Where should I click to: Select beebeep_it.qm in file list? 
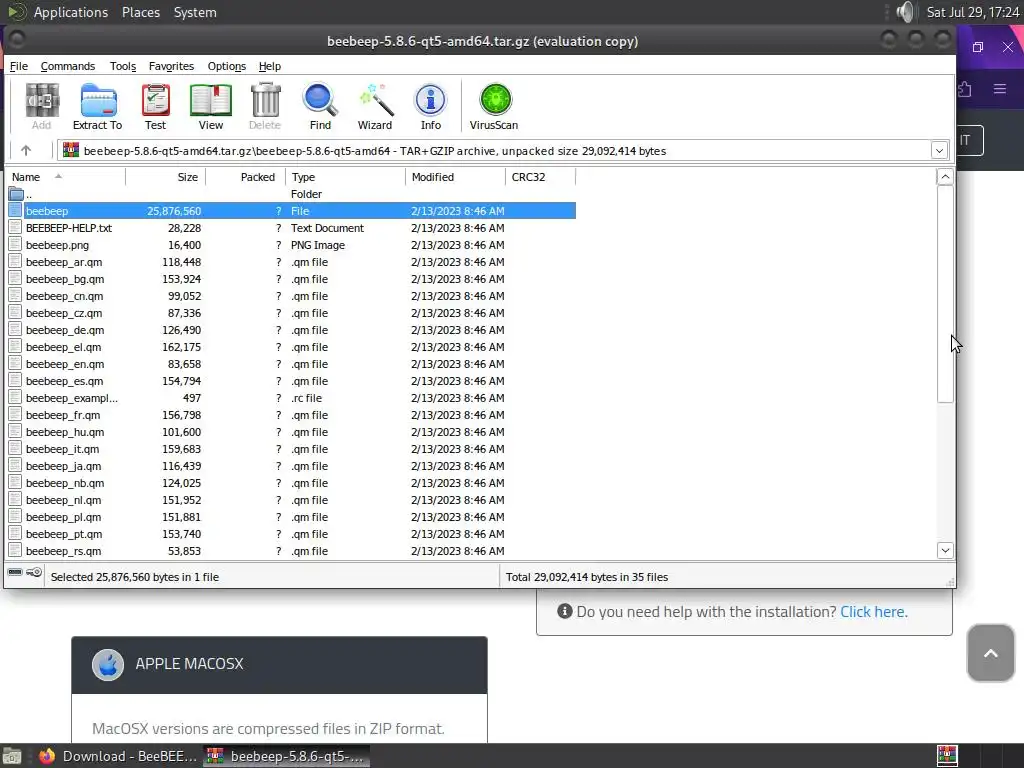point(292,449)
